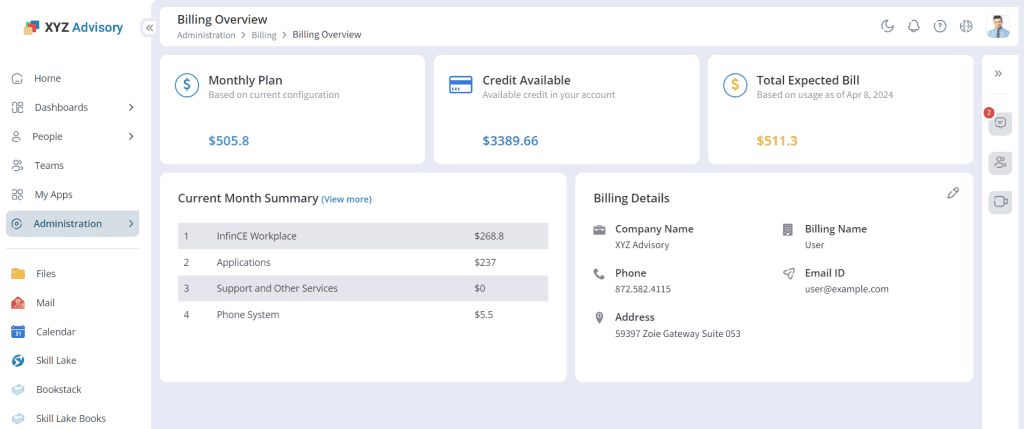Select the Applications row
1024x429 pixels.
(x=363, y=262)
